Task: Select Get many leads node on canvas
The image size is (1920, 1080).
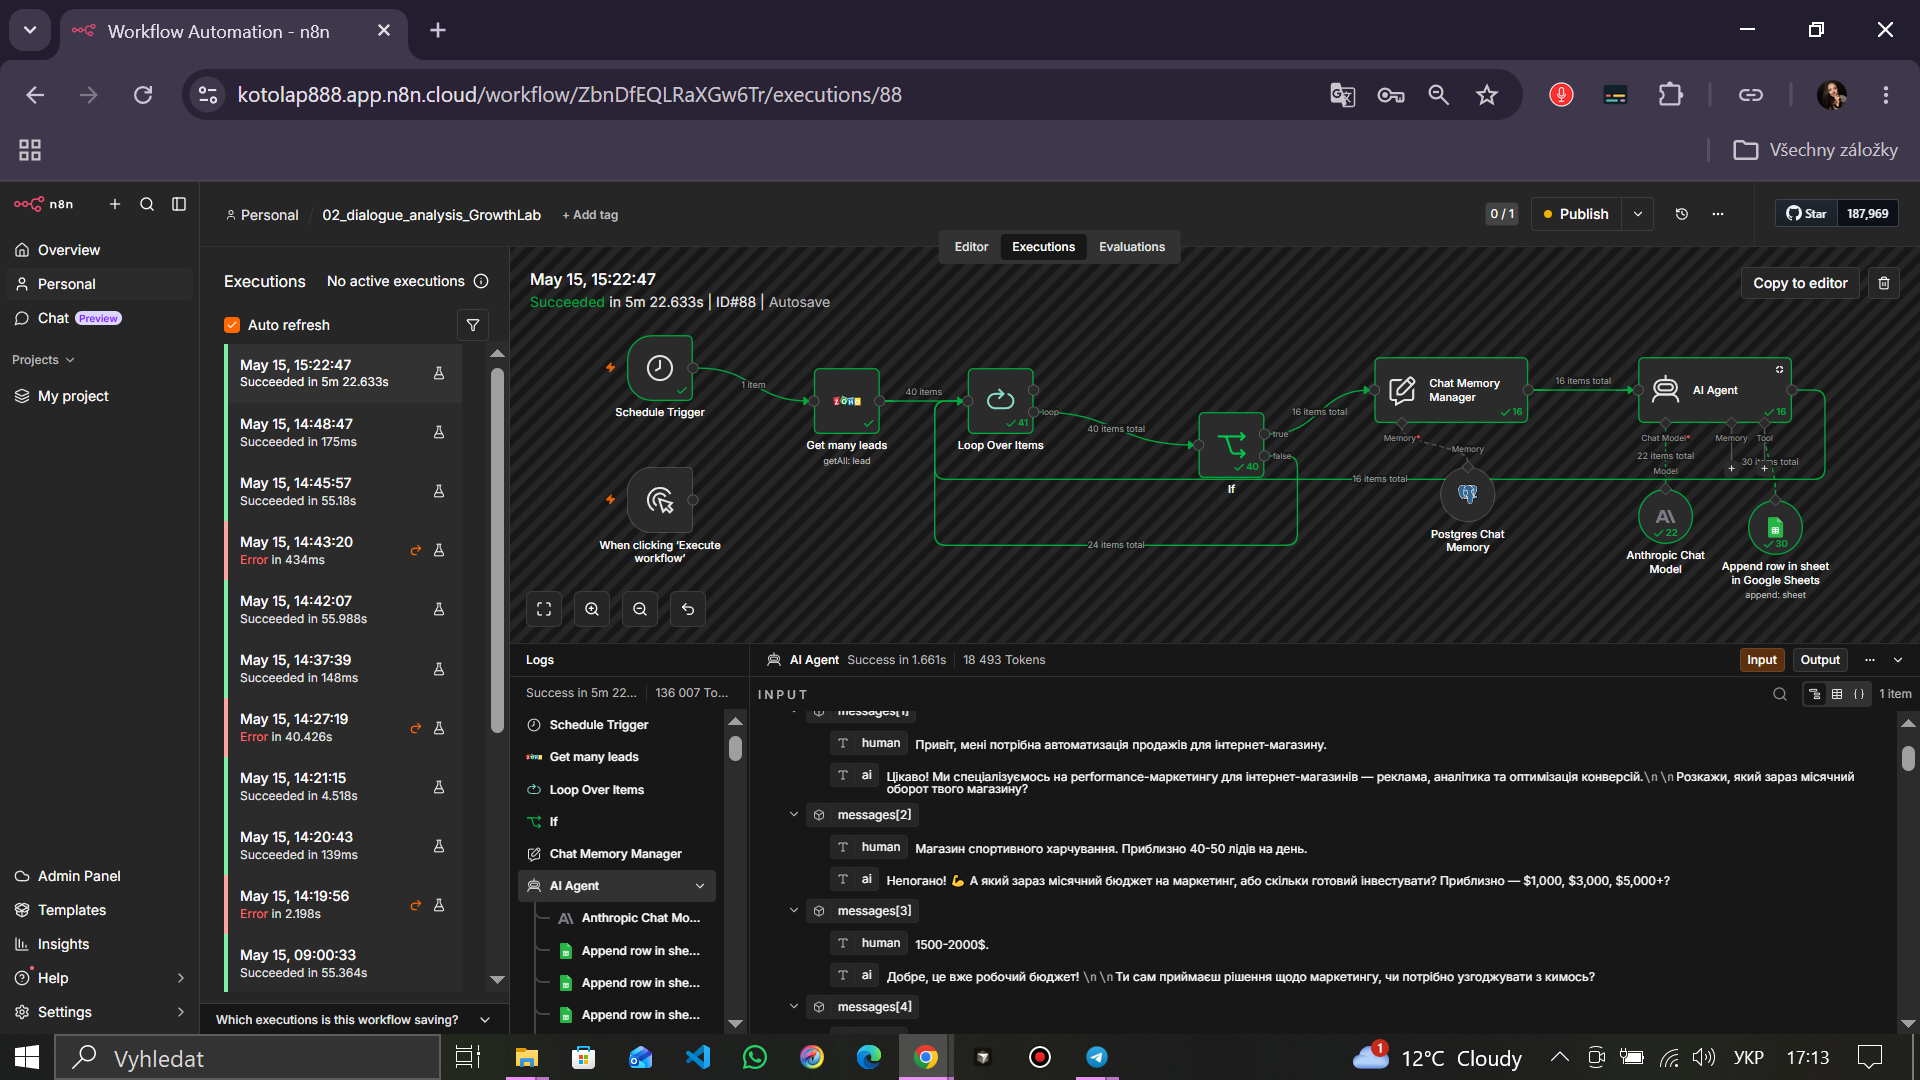Action: [x=846, y=401]
